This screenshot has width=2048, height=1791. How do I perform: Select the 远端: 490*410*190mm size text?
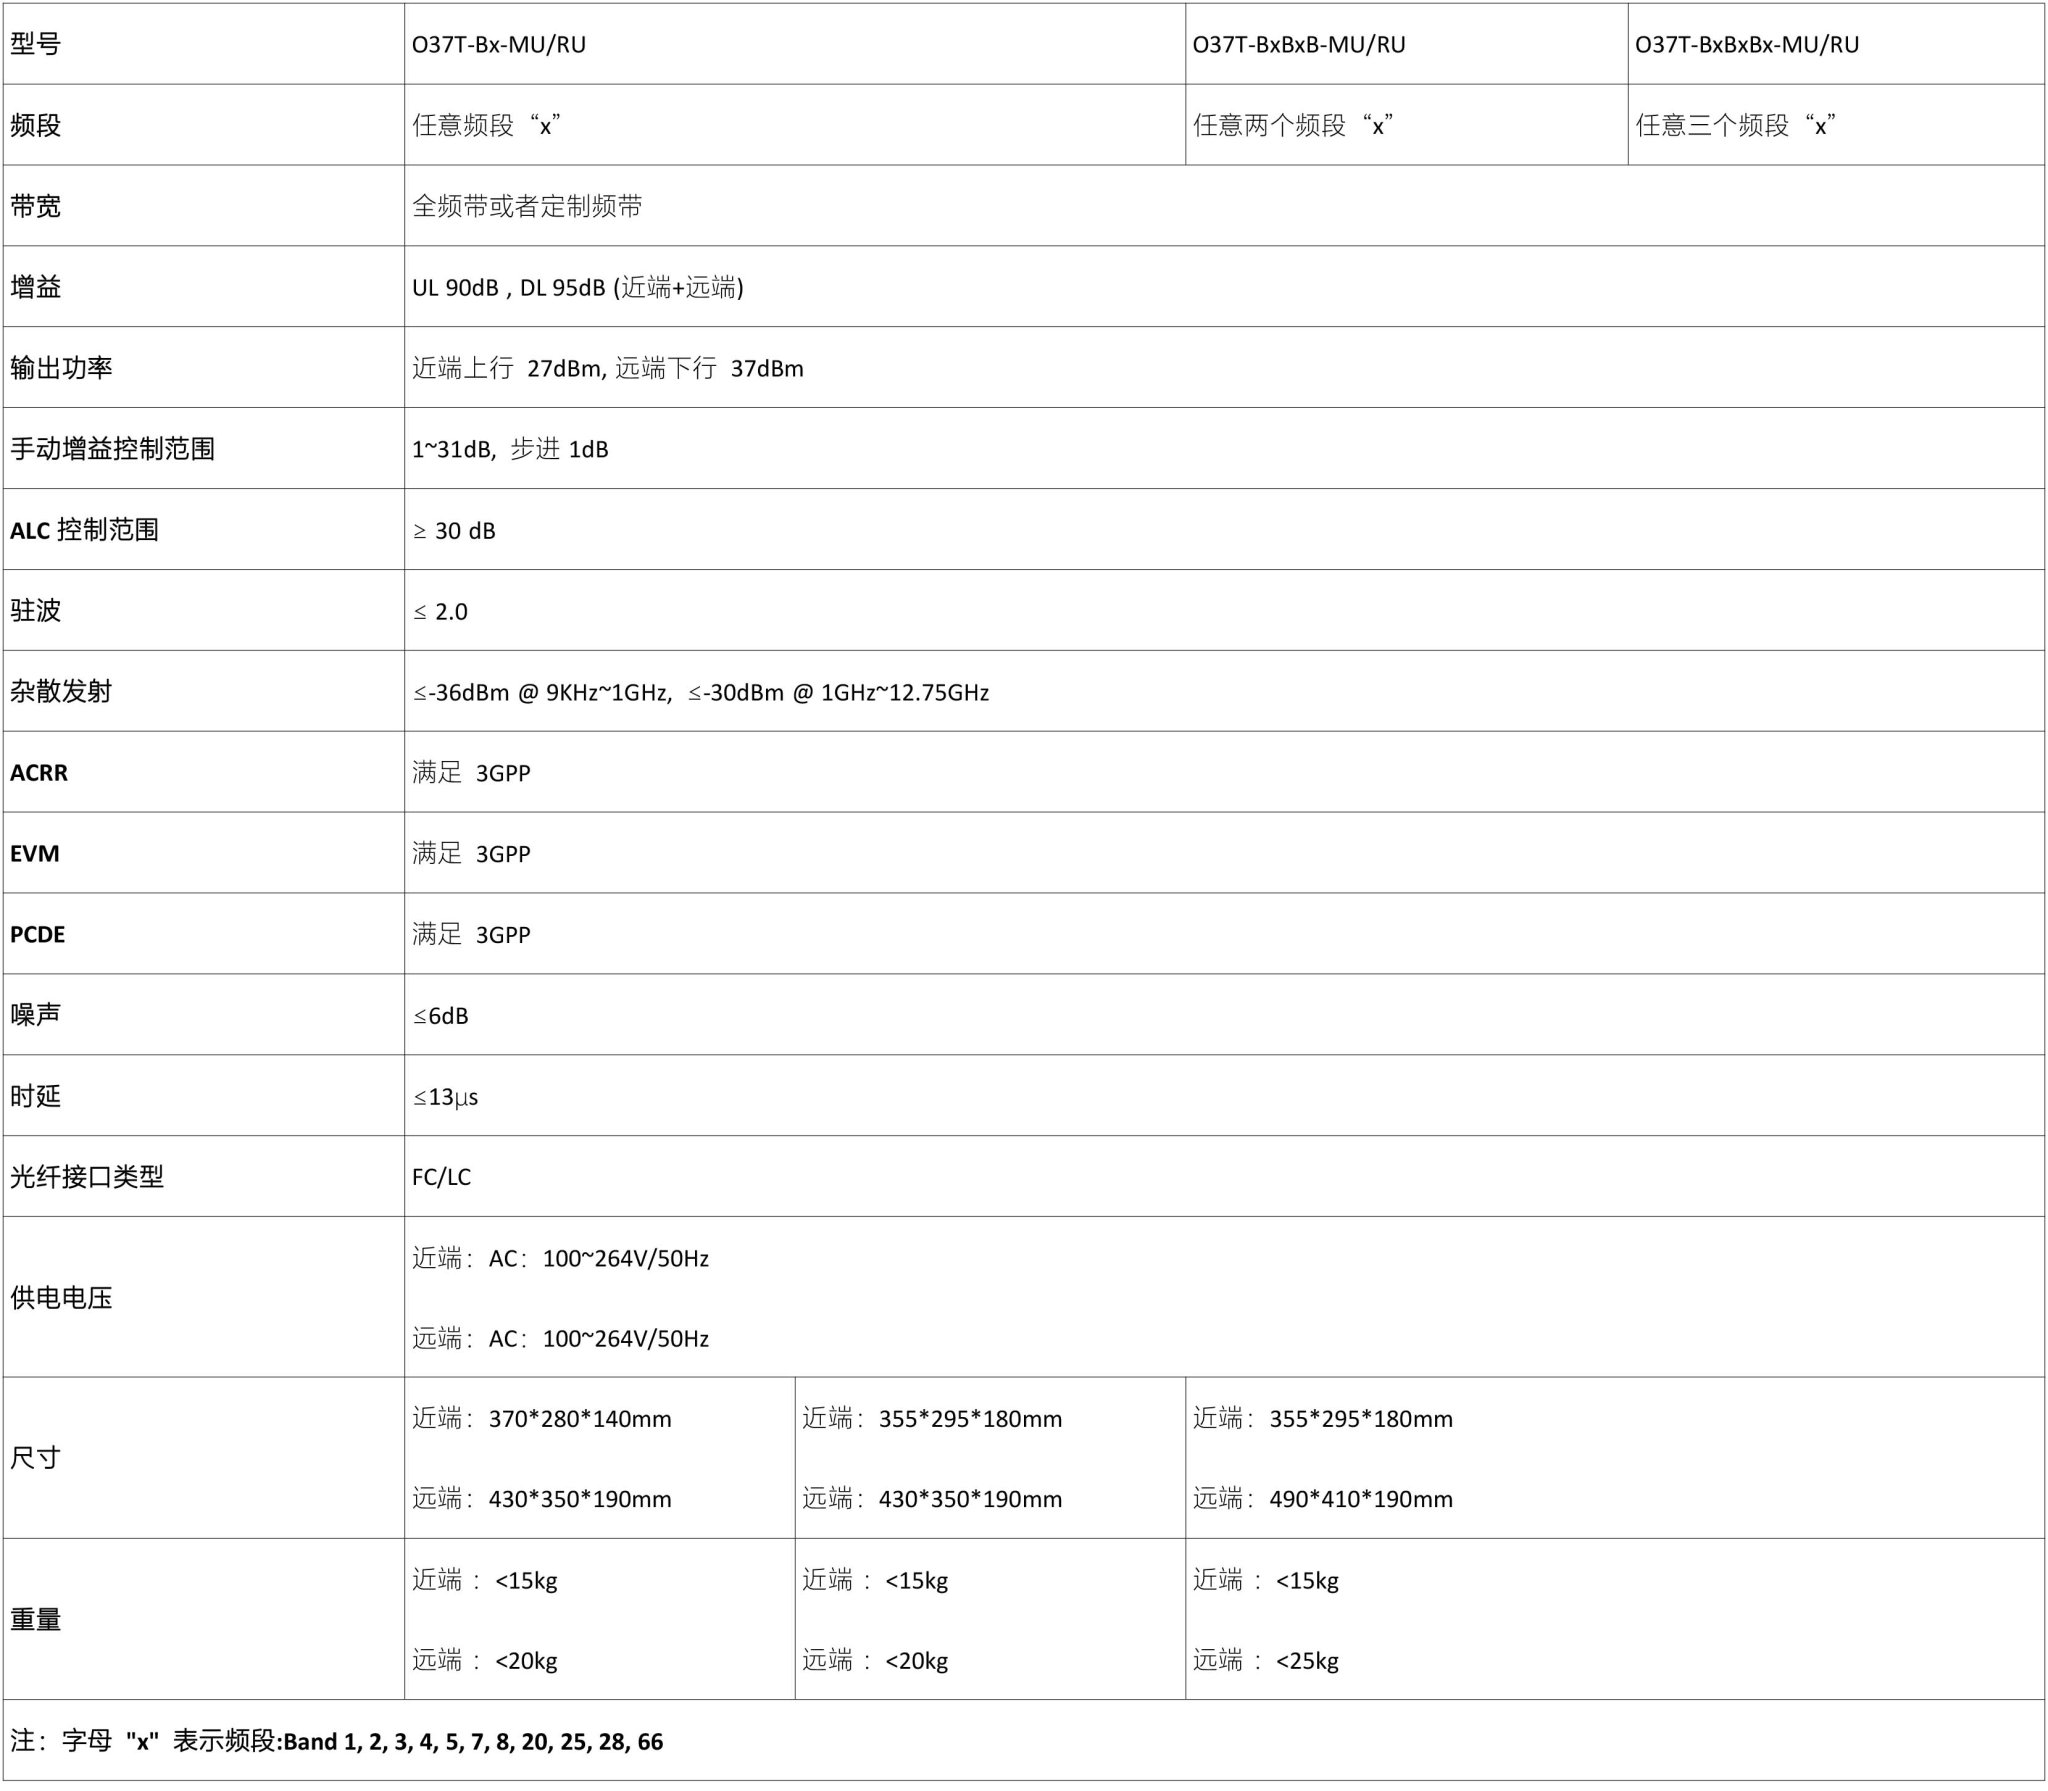[1322, 1499]
